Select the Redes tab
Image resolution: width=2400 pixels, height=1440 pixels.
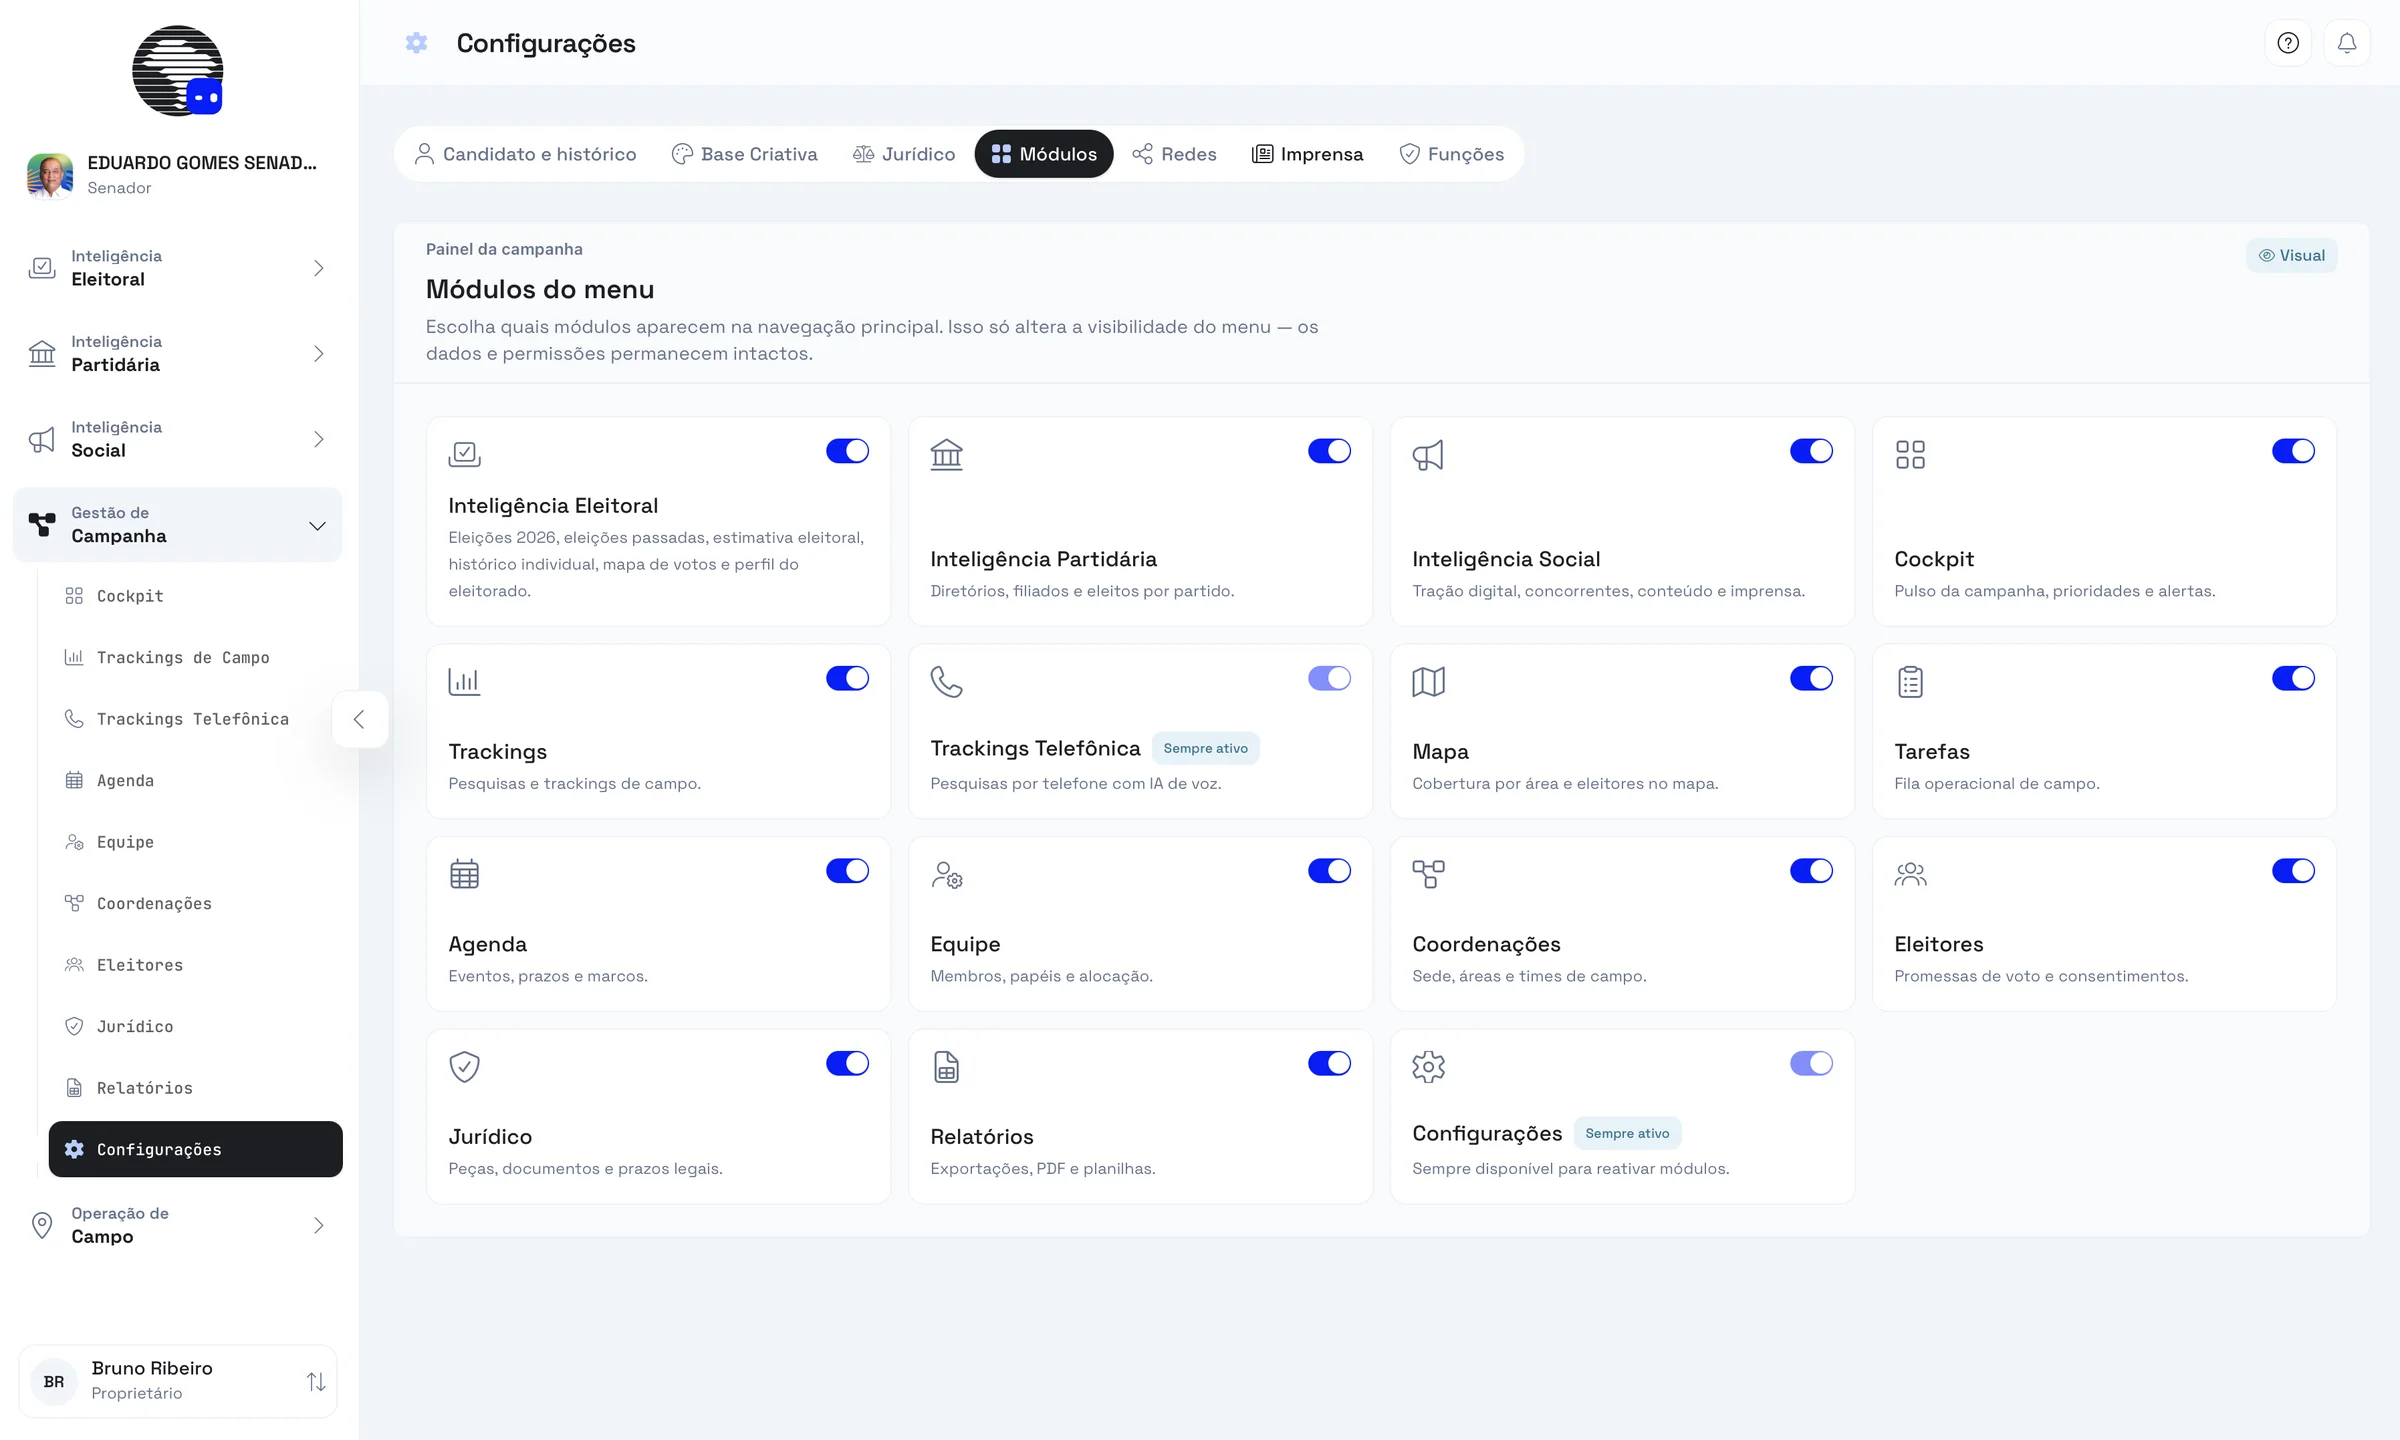pos(1174,154)
